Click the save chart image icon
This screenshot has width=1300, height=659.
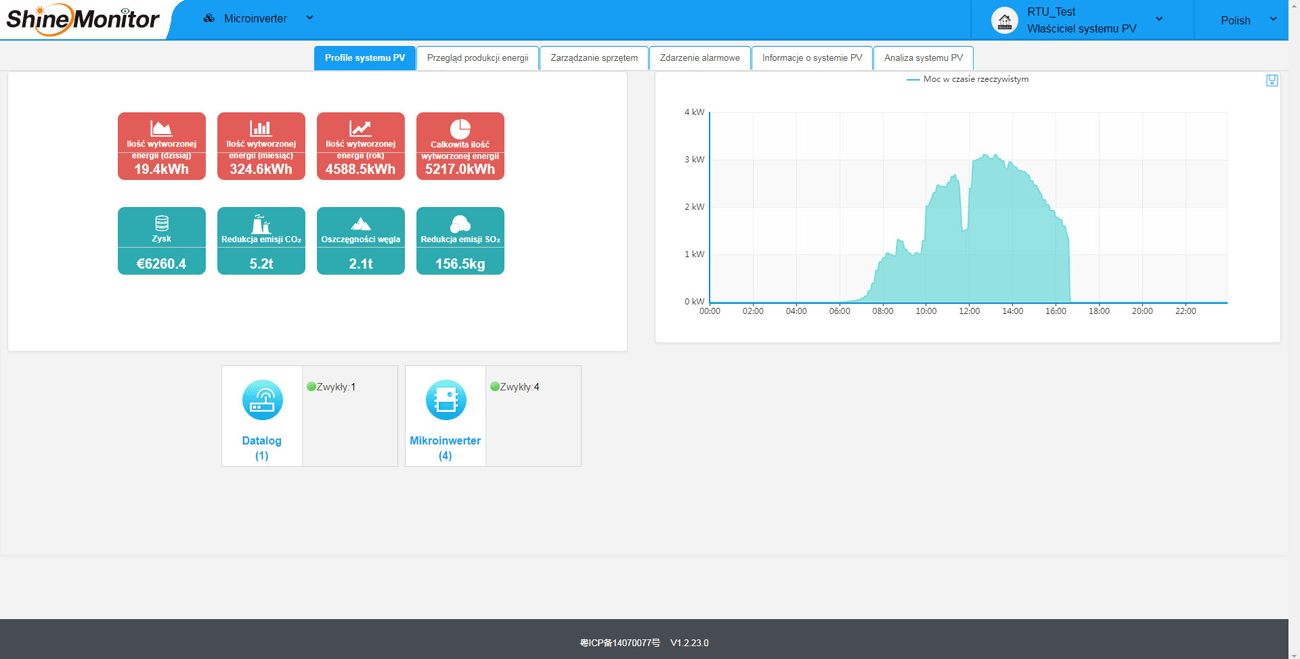point(1271,80)
